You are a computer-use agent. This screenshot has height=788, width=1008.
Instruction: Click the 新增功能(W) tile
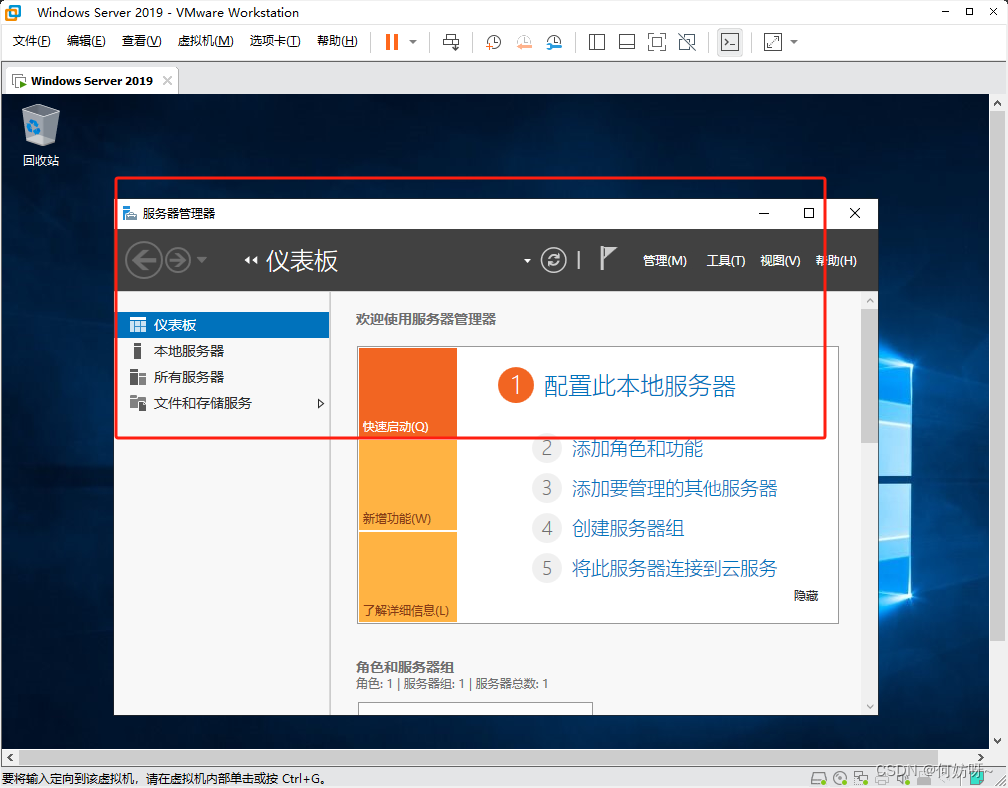click(x=408, y=484)
